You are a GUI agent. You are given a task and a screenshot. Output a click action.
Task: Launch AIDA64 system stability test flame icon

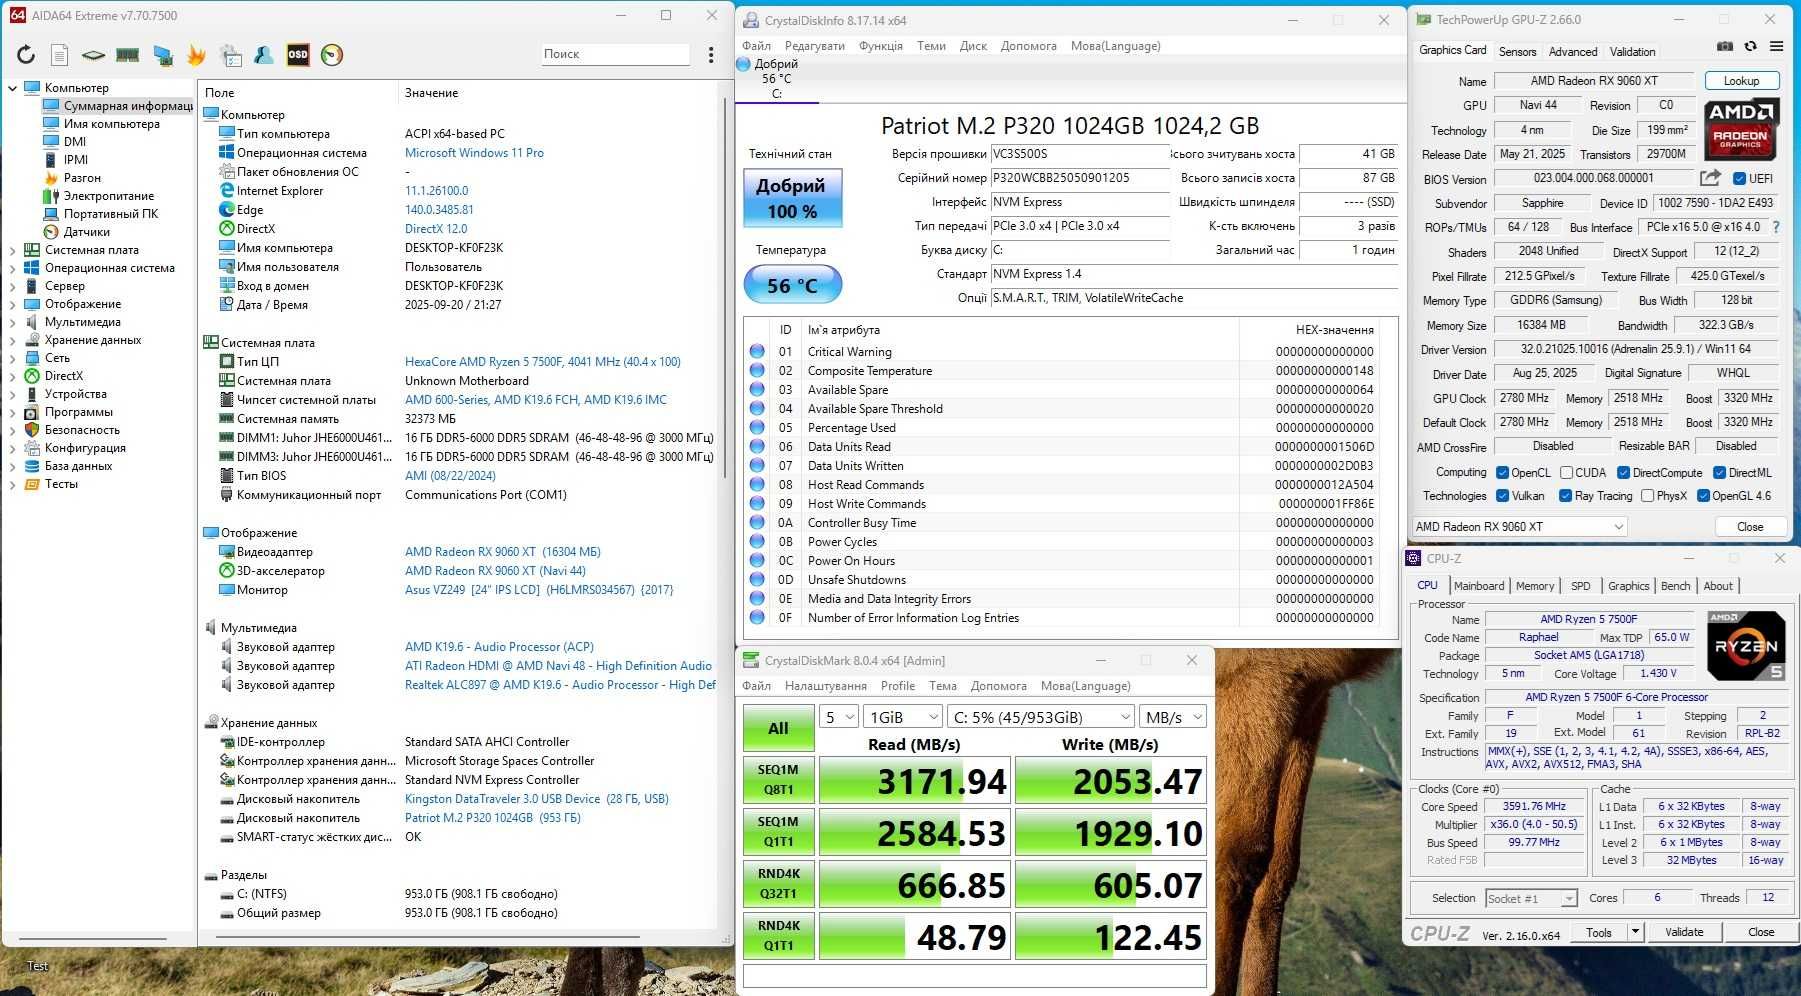[196, 55]
